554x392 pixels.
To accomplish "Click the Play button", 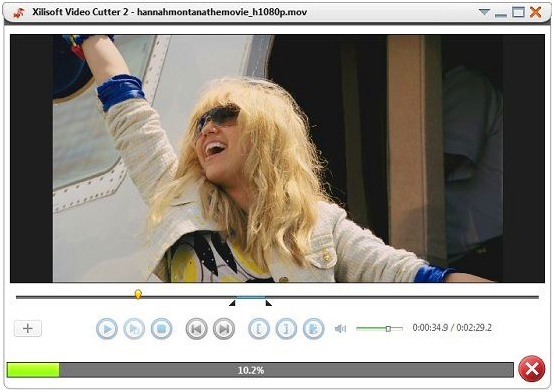I will [x=107, y=329].
